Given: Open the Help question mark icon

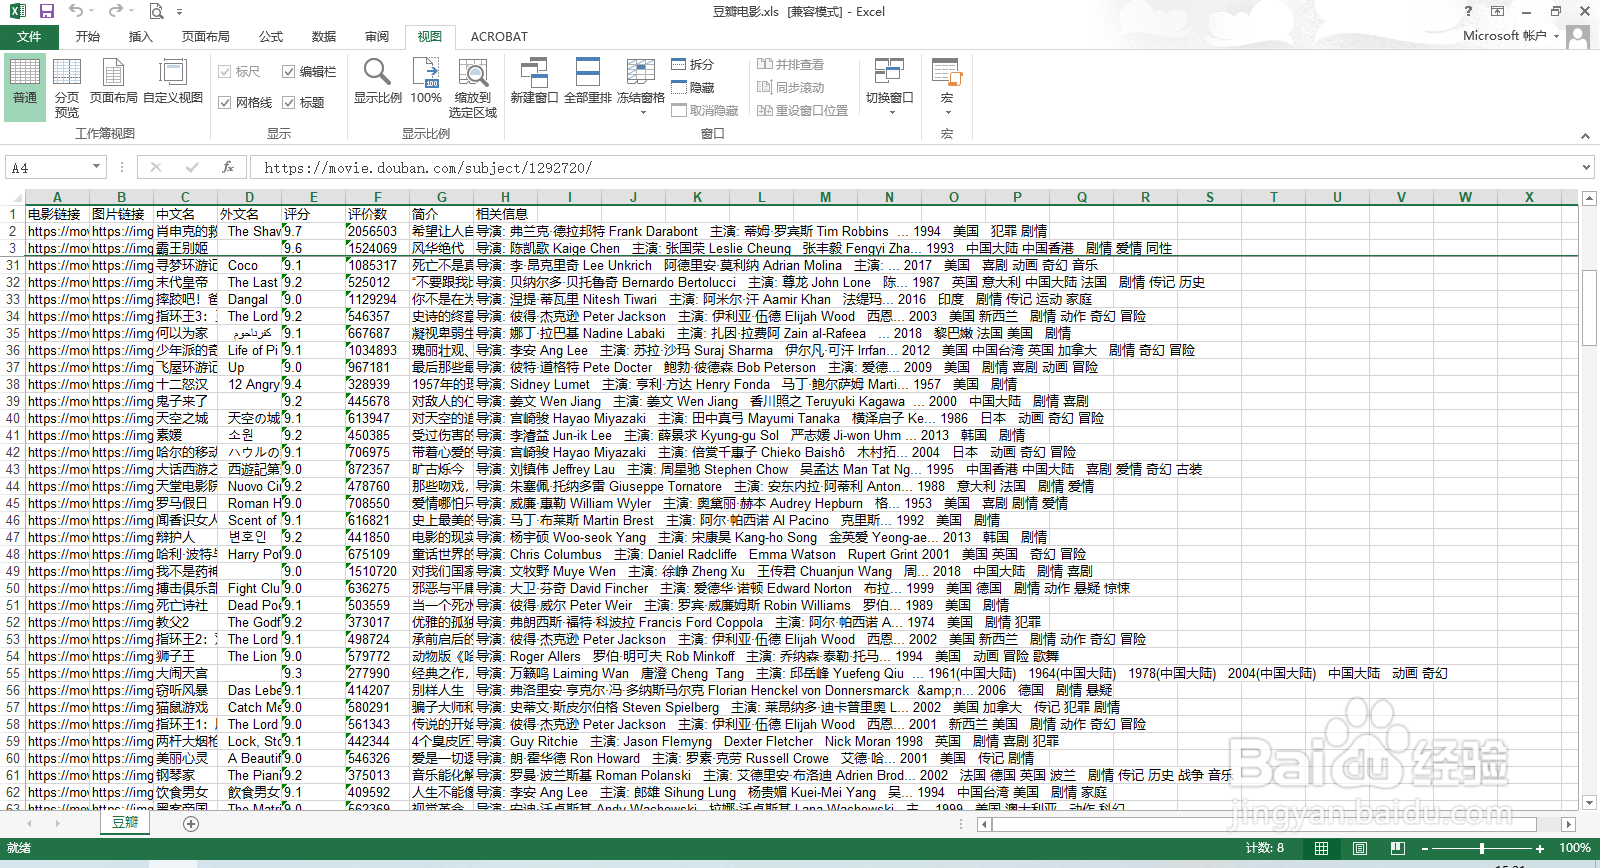Looking at the screenshot, I should [x=1468, y=11].
